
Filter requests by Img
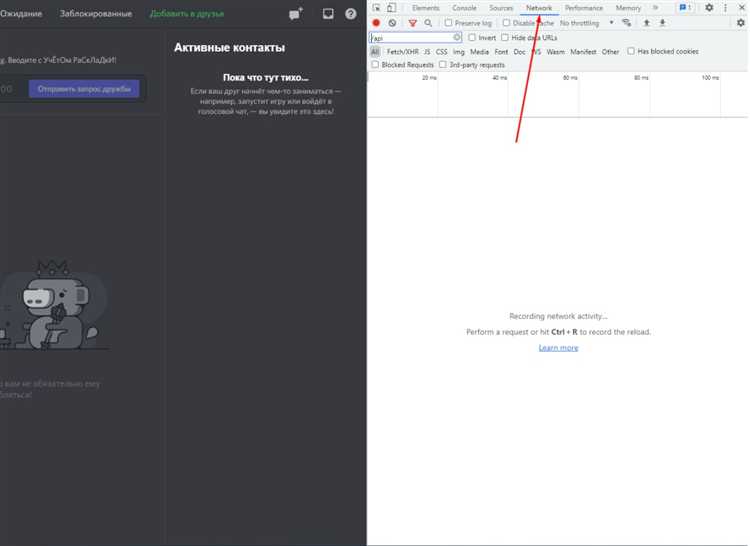click(459, 52)
